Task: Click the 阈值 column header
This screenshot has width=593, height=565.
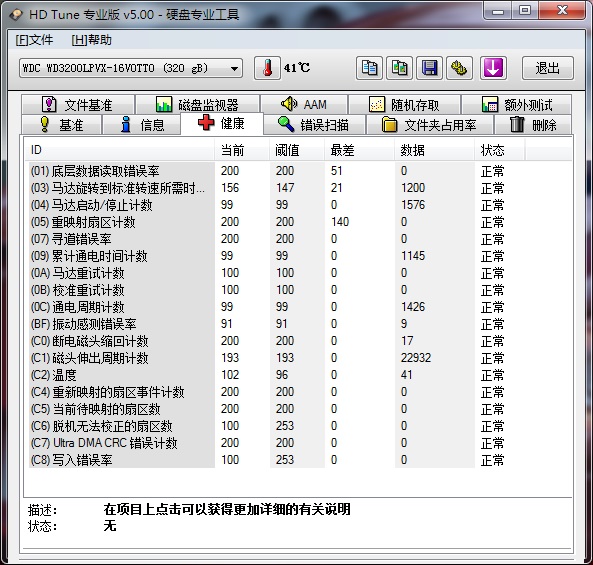Action: [x=297, y=150]
